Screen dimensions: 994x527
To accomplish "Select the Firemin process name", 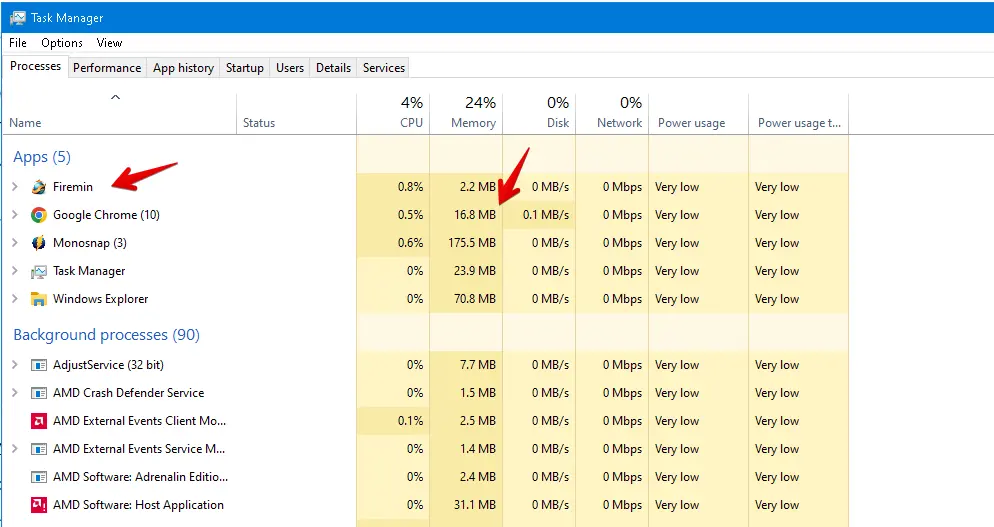I will pyautogui.click(x=73, y=187).
